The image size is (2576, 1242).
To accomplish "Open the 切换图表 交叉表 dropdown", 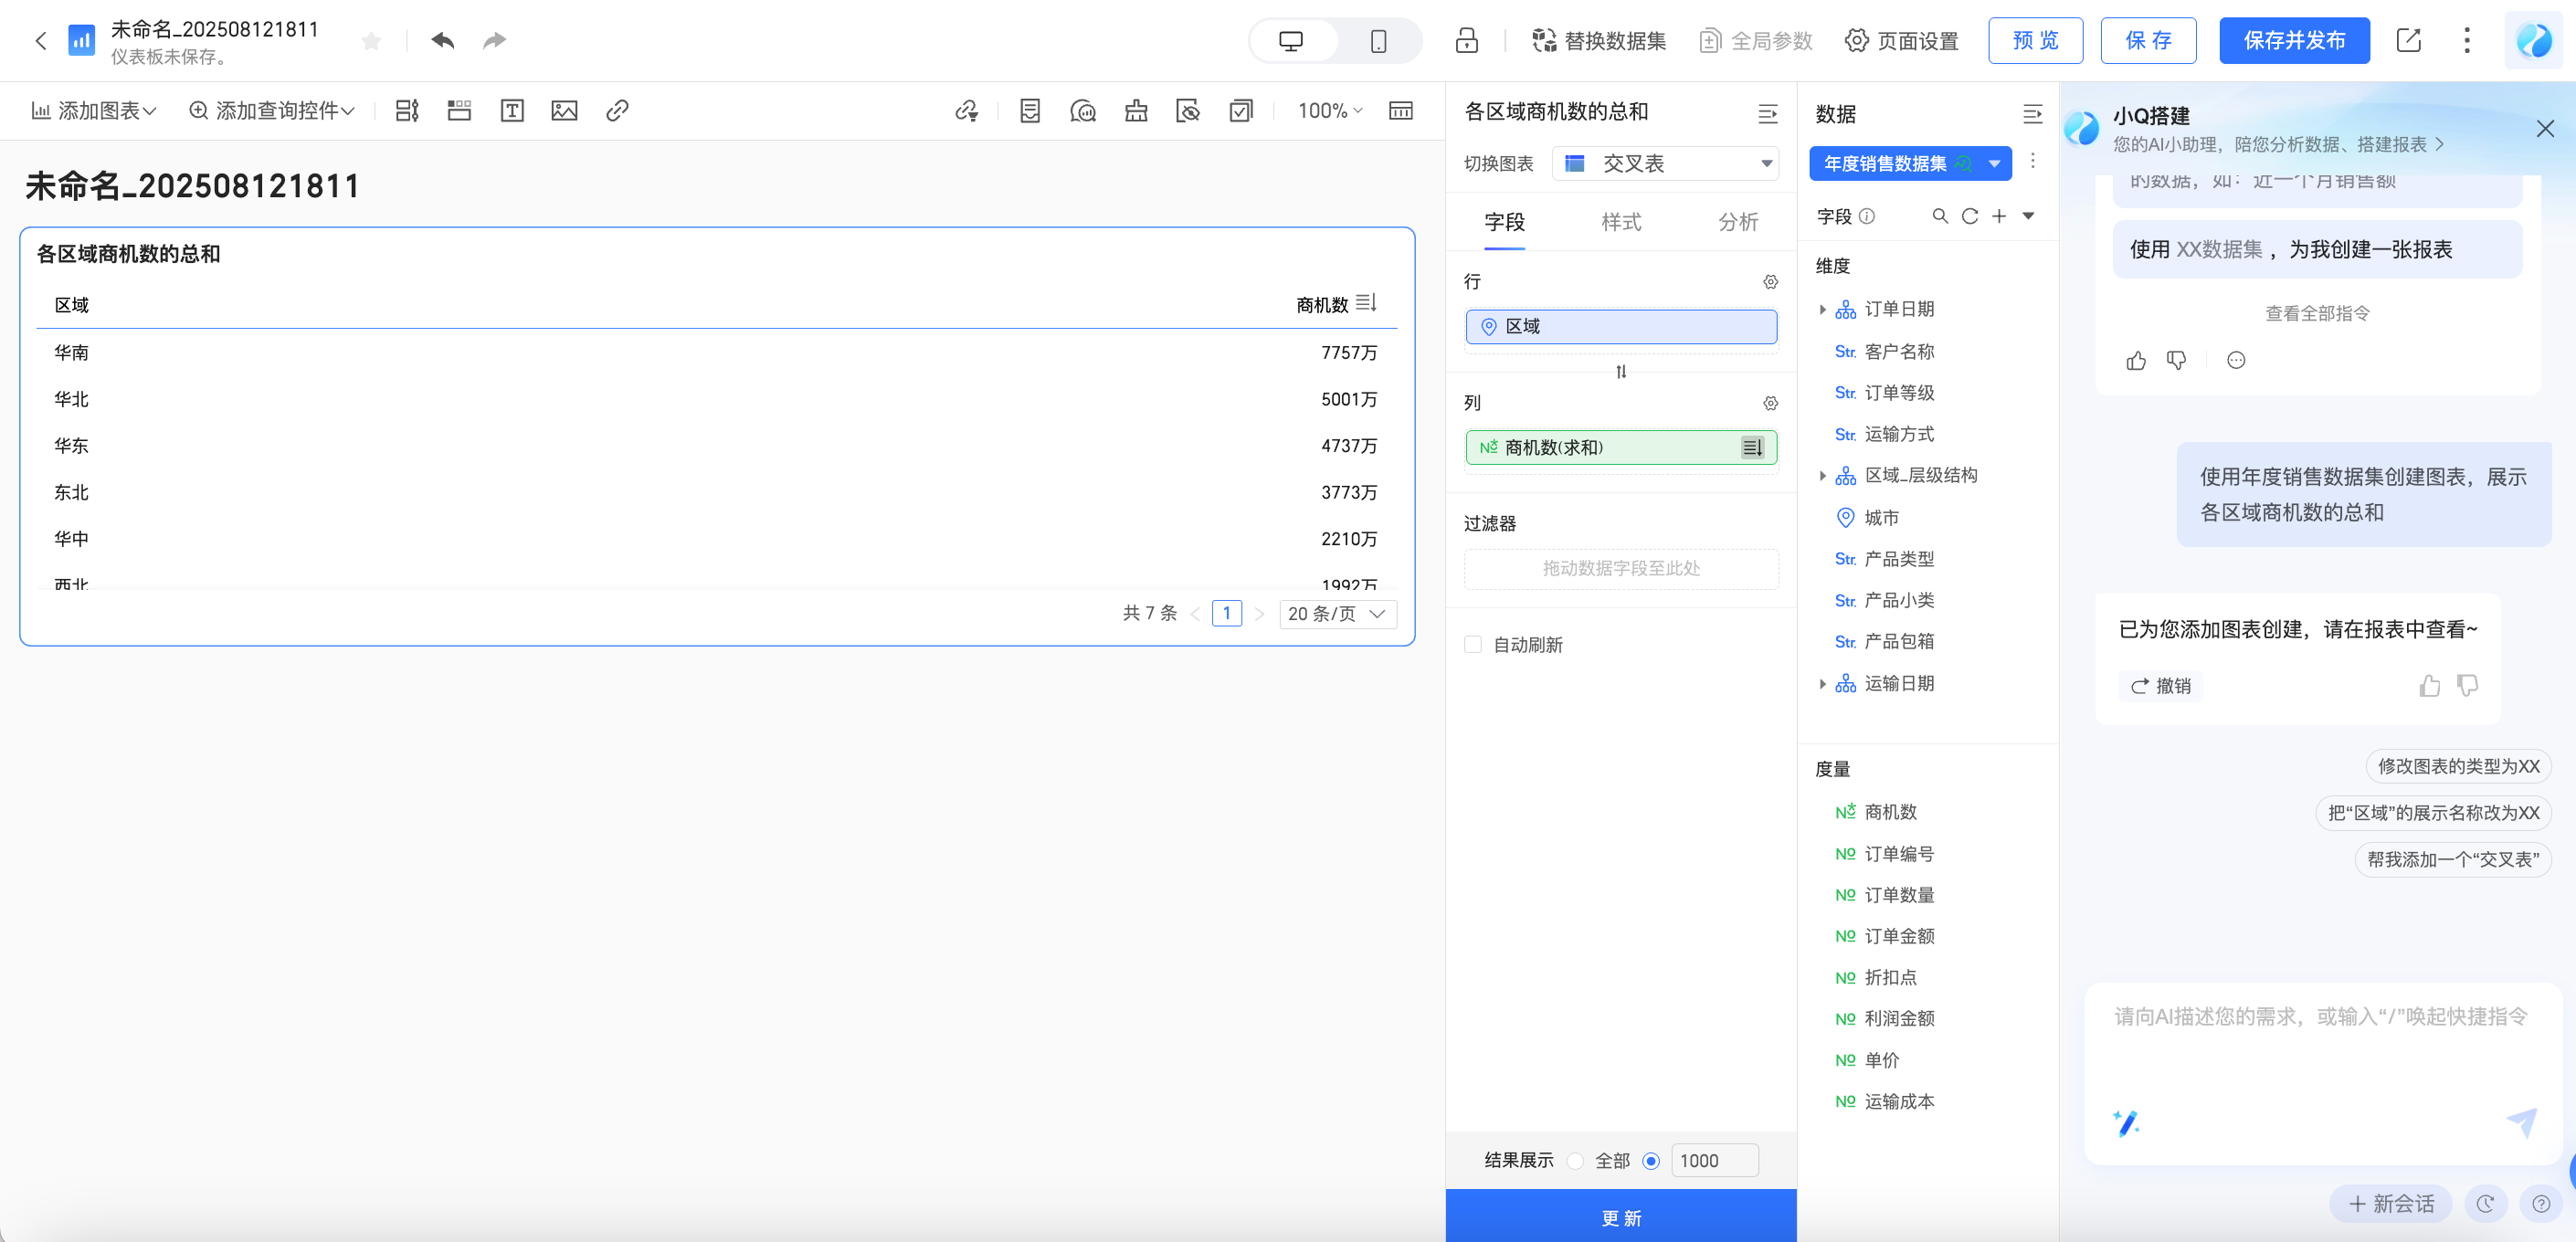I will pyautogui.click(x=1665, y=164).
